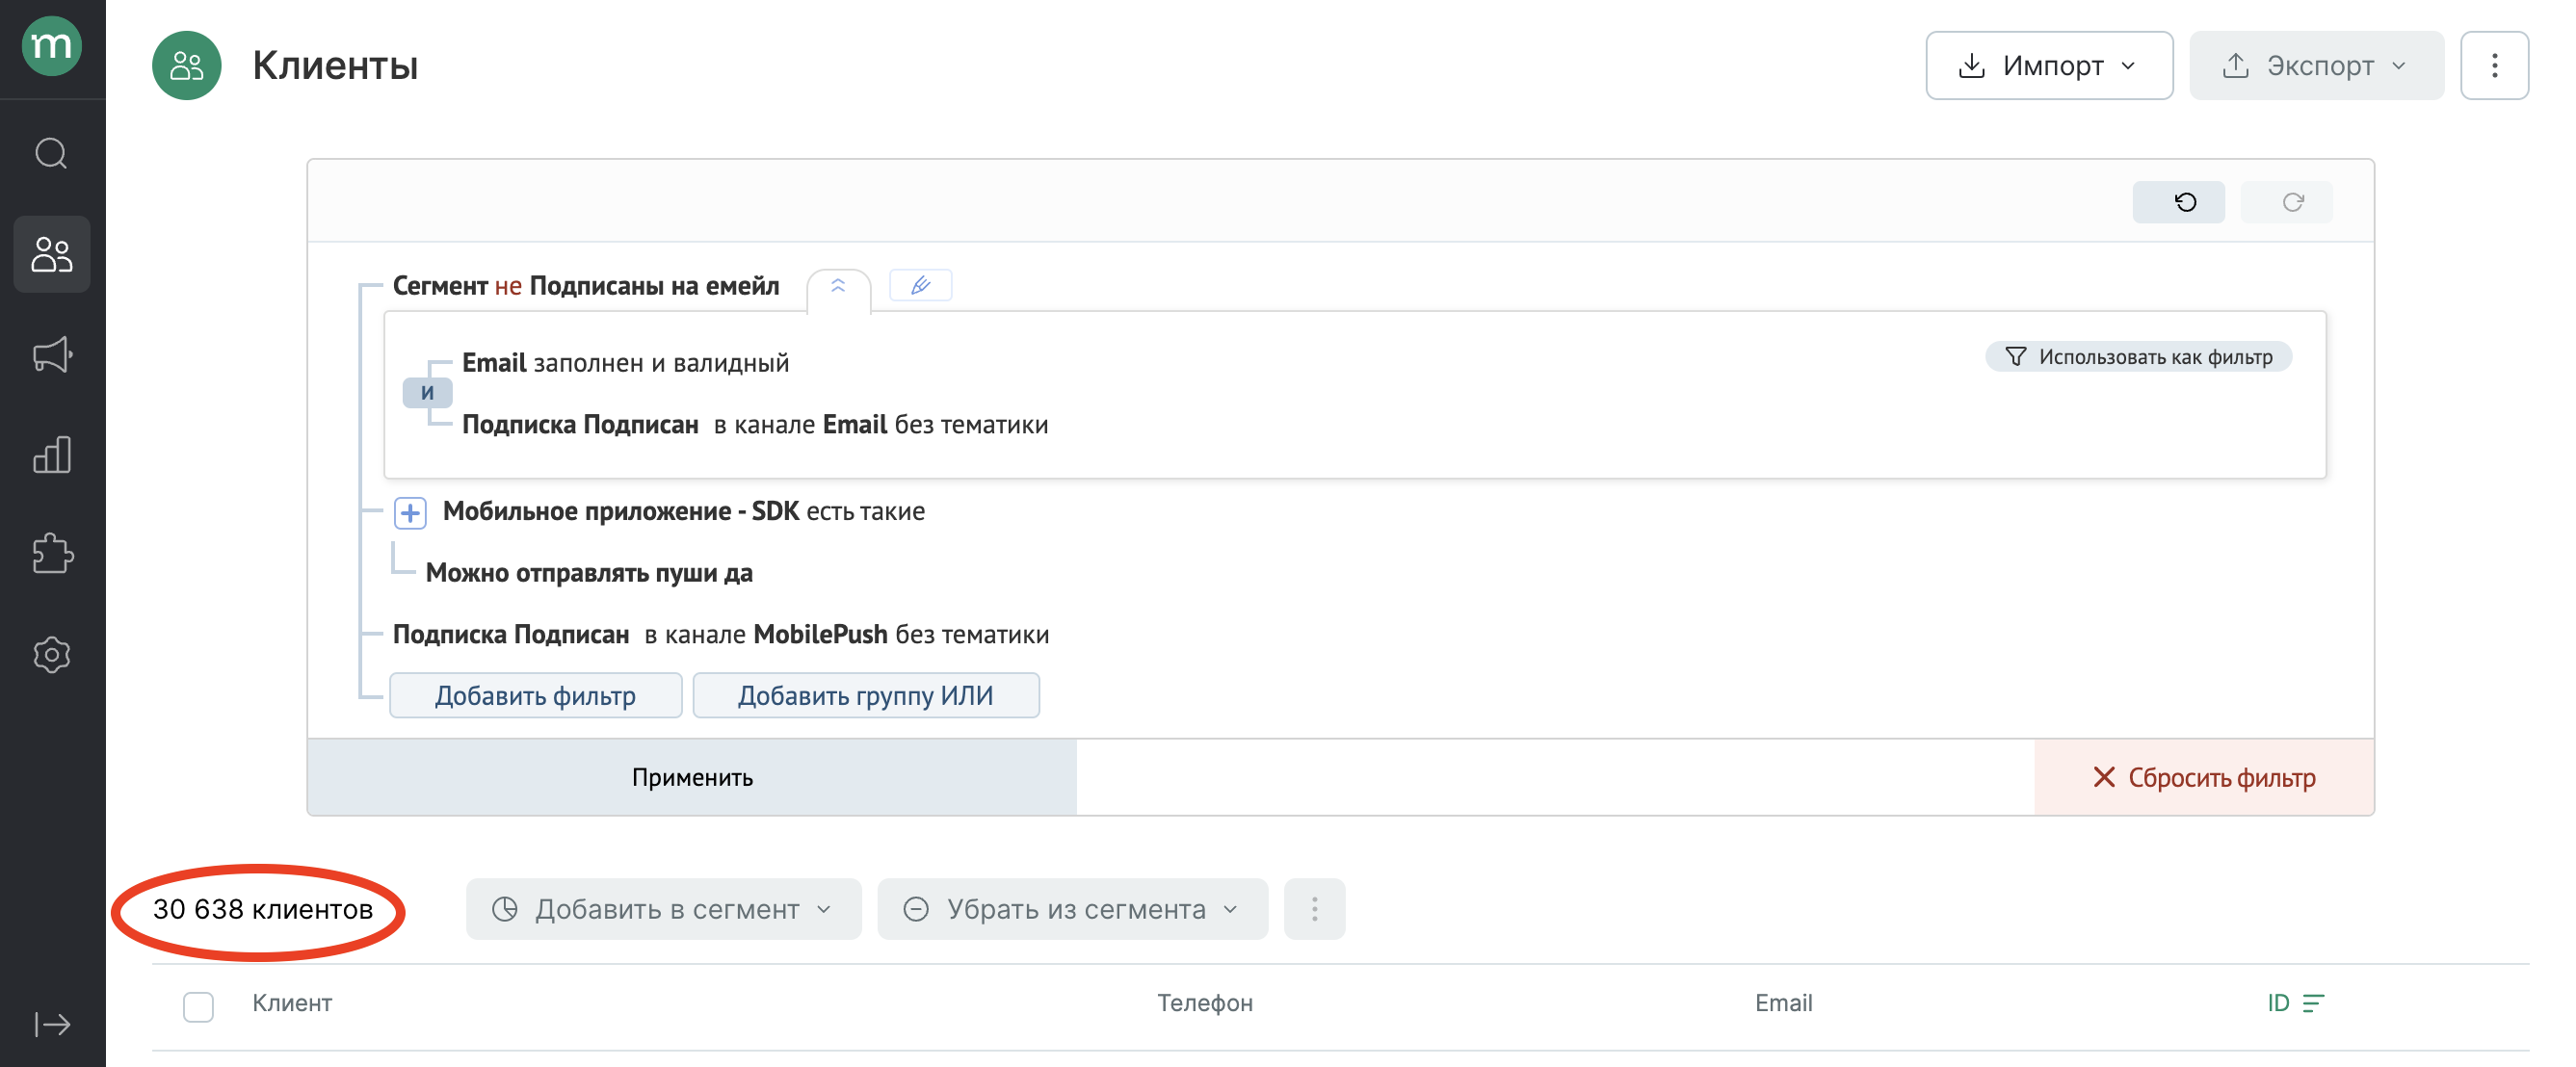Click the MobilePush subscription filter row
The image size is (2576, 1067).
tap(721, 634)
